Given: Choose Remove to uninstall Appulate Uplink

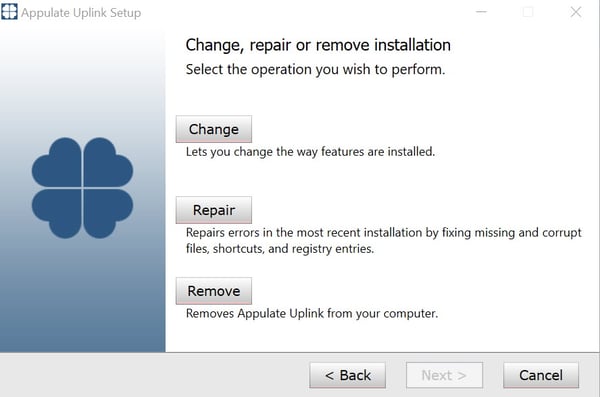Looking at the screenshot, I should [x=214, y=291].
